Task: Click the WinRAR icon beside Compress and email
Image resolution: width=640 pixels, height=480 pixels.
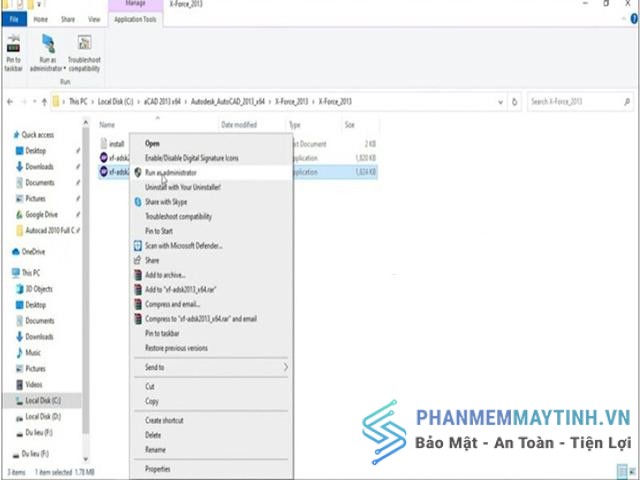Action: pos(138,304)
